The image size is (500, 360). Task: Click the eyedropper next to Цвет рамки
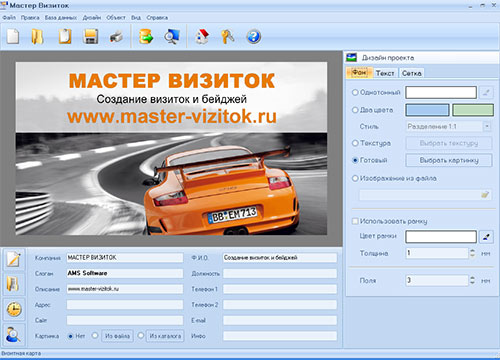(486, 237)
